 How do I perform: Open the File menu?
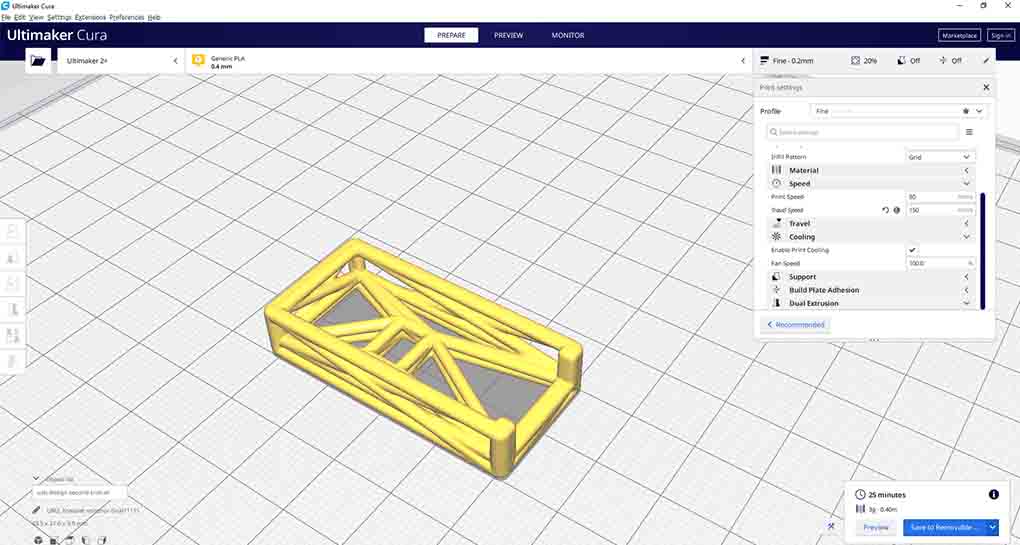click(6, 18)
